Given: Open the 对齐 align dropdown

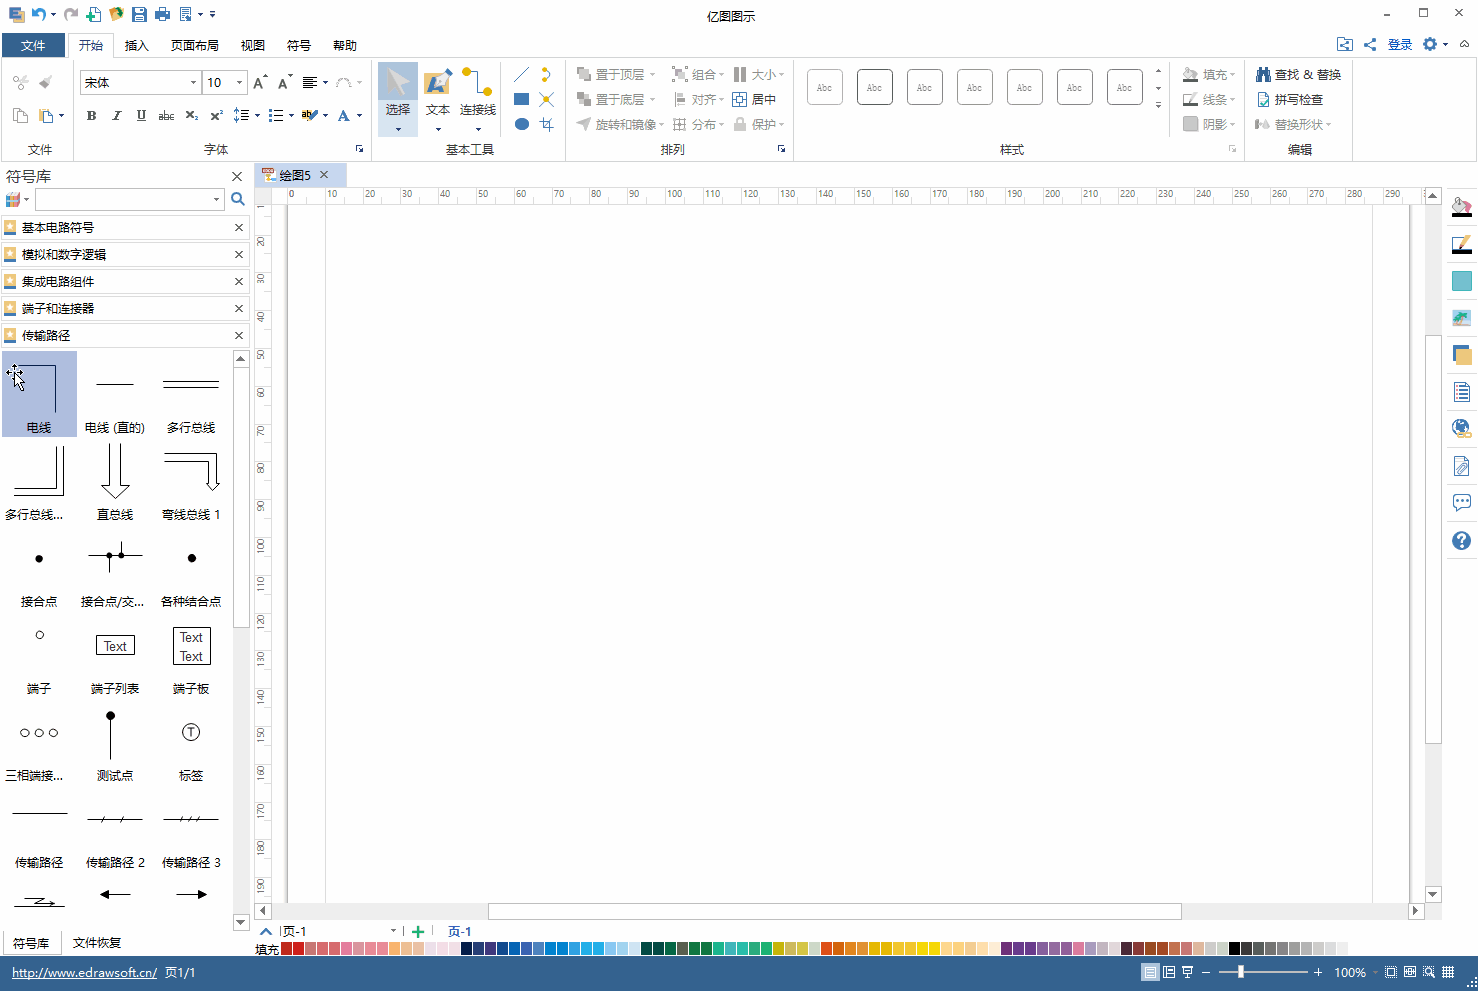Looking at the screenshot, I should pos(698,99).
